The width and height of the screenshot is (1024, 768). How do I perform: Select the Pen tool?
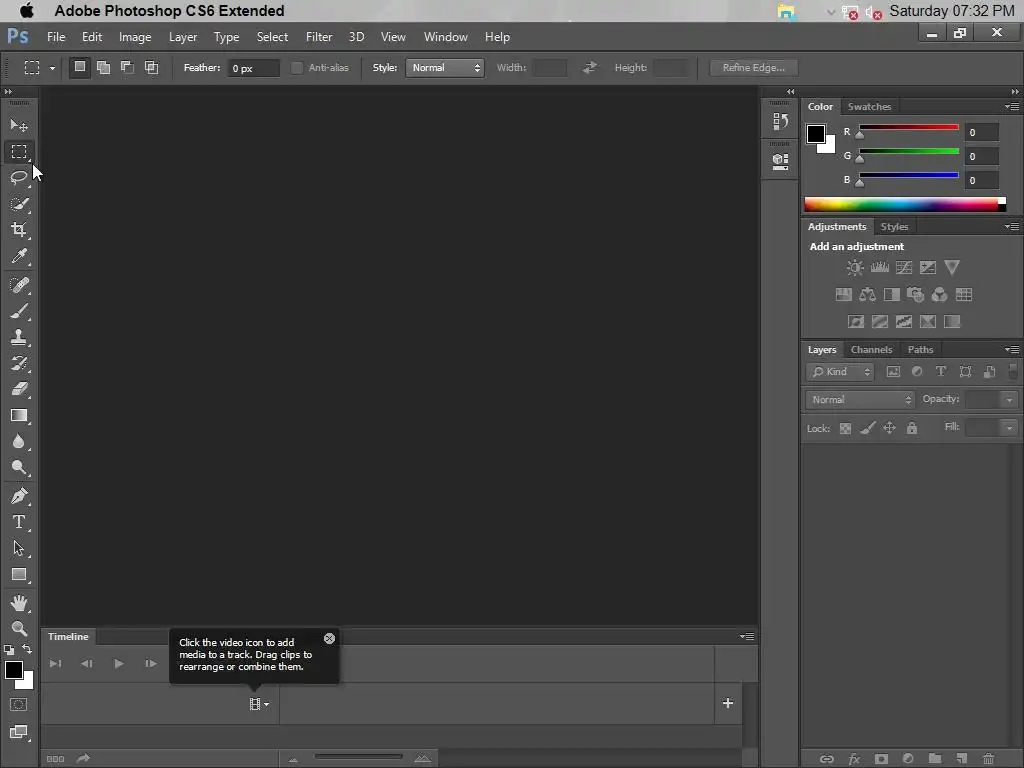coord(19,496)
